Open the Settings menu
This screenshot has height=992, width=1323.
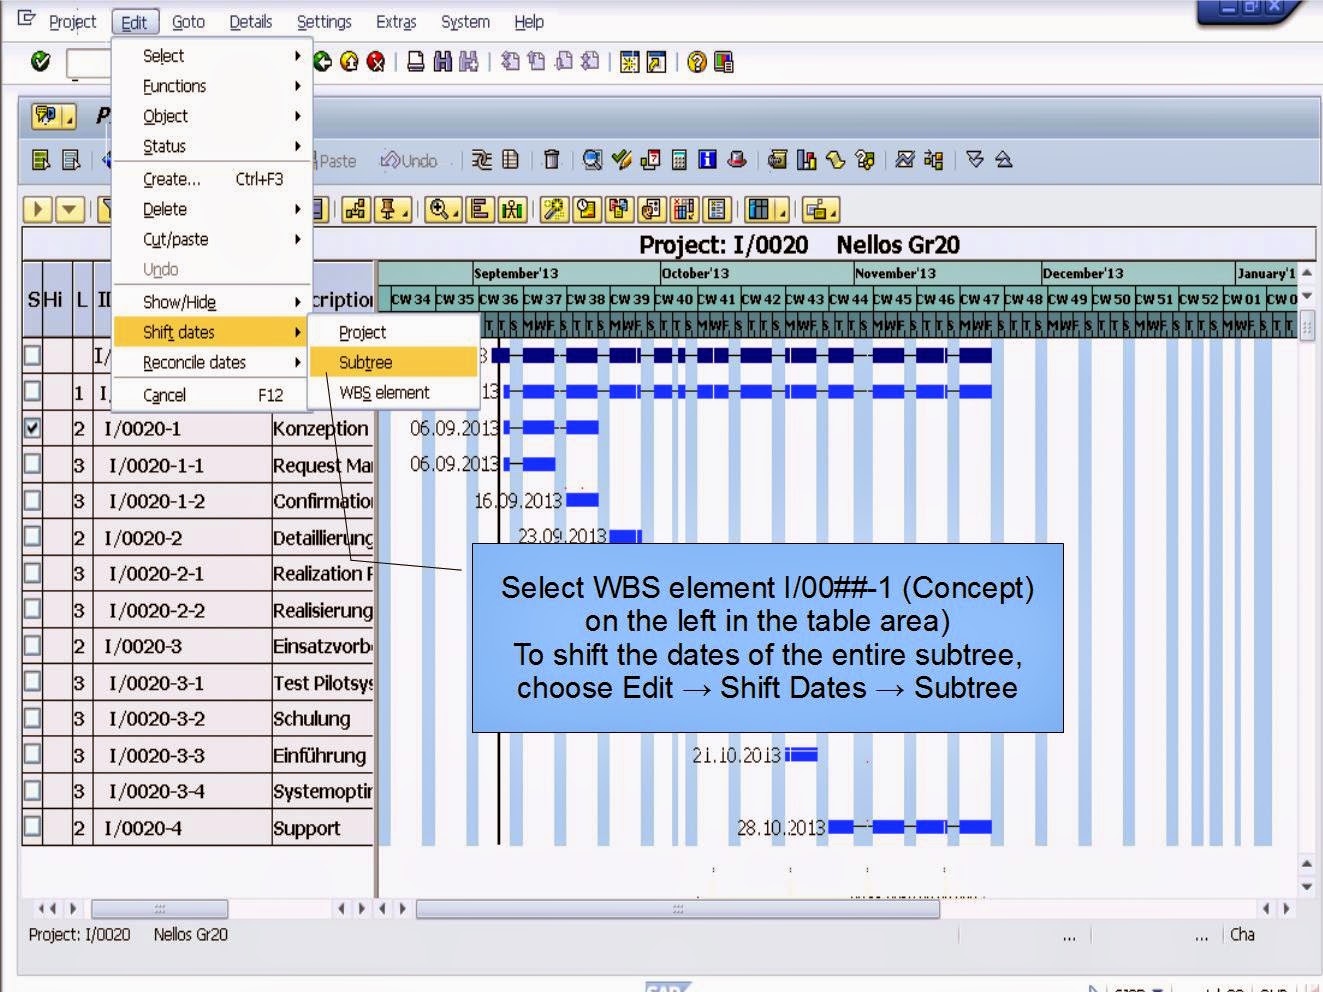click(324, 21)
